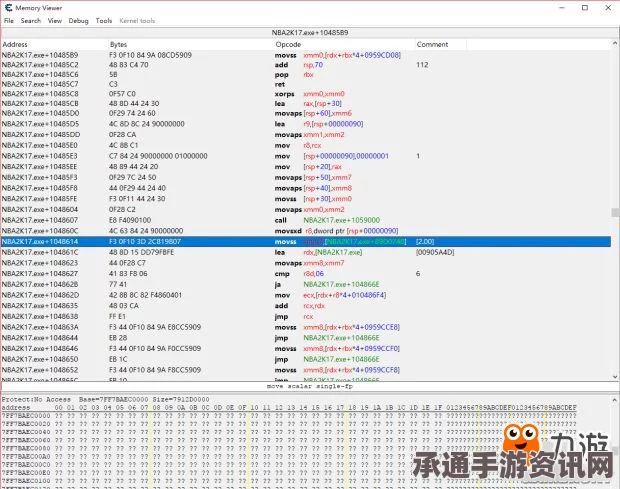
Task: Select mov ecx,[rdx+r8*4+010486F4] row
Action: click(x=306, y=295)
